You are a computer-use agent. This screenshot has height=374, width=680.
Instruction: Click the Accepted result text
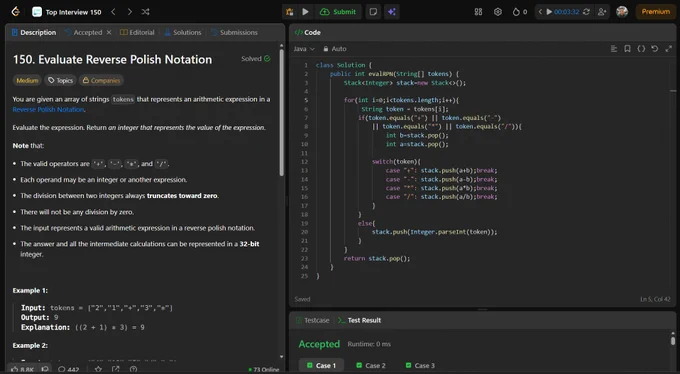point(319,344)
